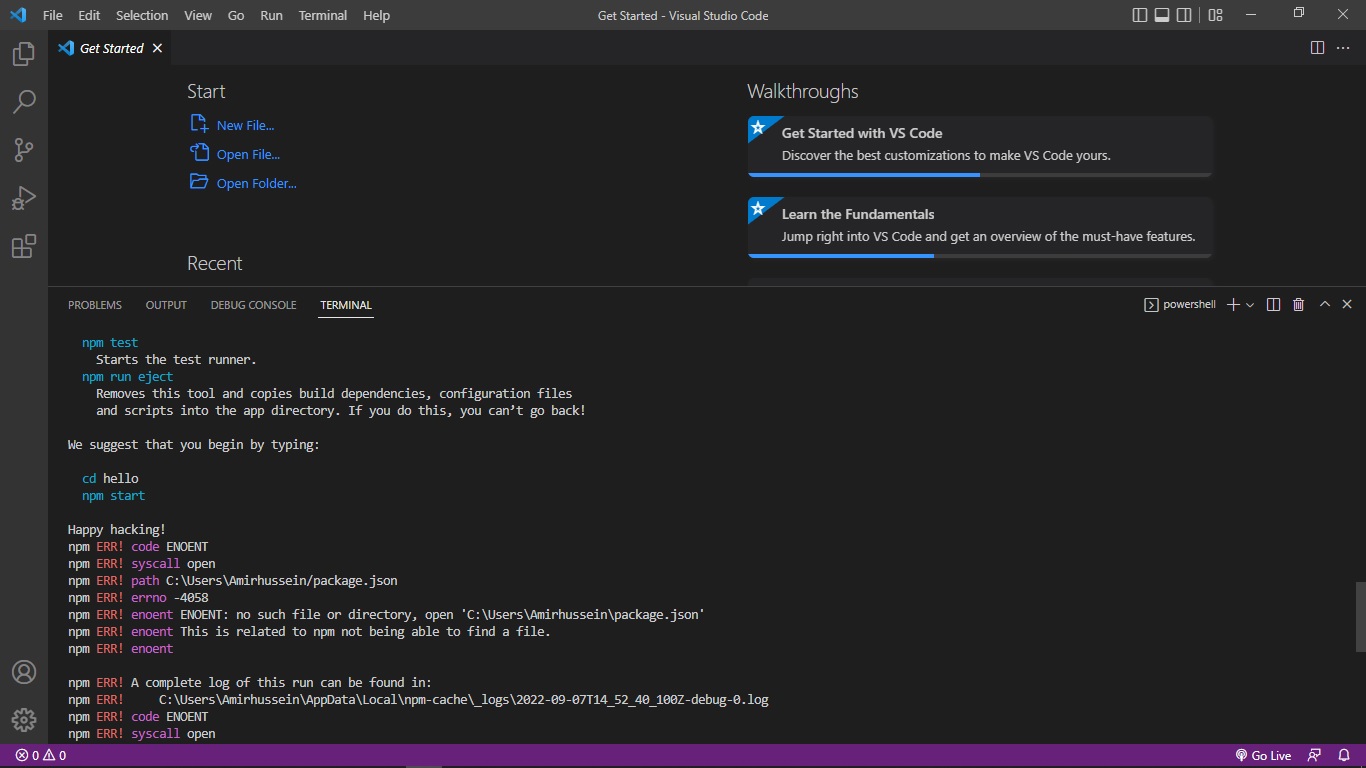The width and height of the screenshot is (1366, 768).
Task: Click 'Happy hacking!' line in terminal
Action: click(117, 529)
